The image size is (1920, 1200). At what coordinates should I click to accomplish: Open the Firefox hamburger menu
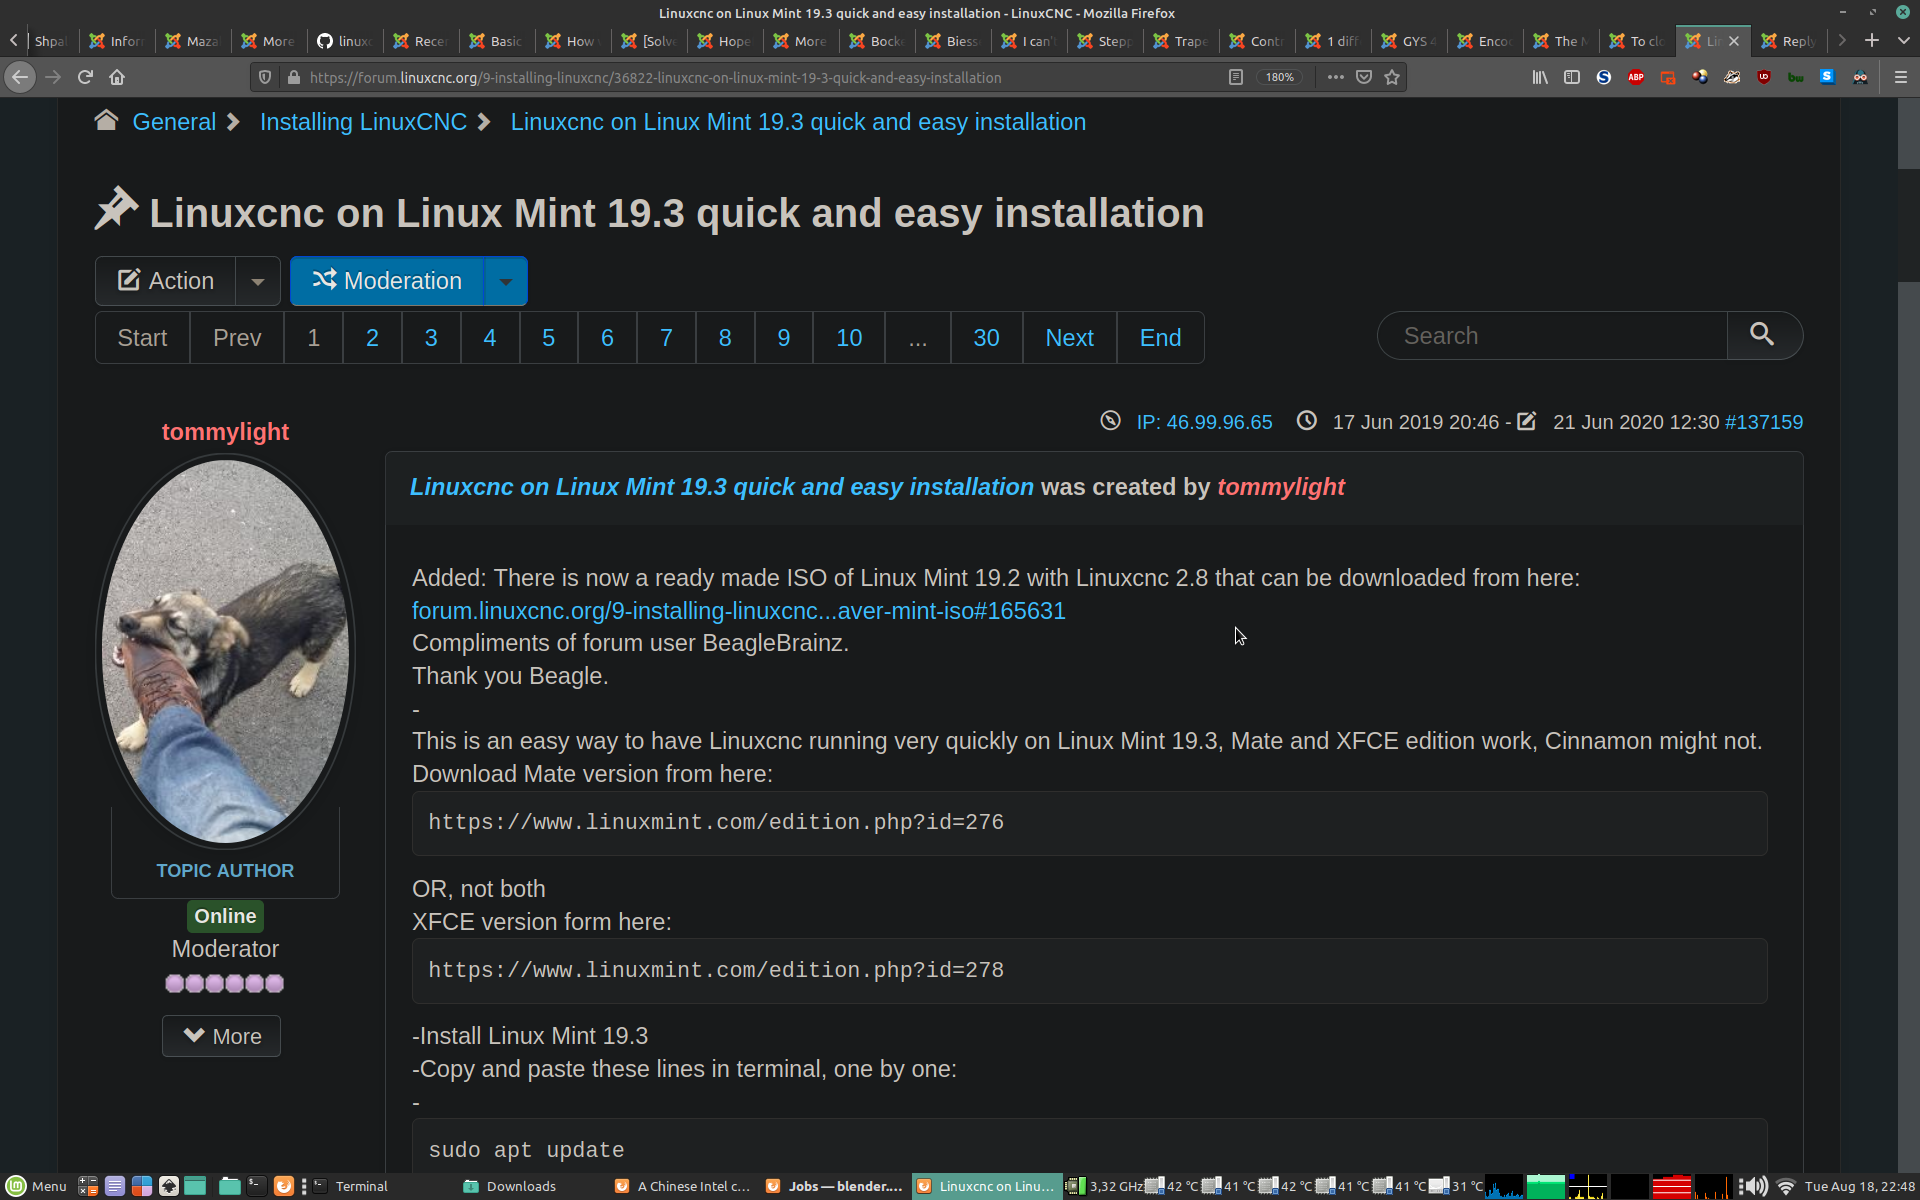click(x=1901, y=77)
